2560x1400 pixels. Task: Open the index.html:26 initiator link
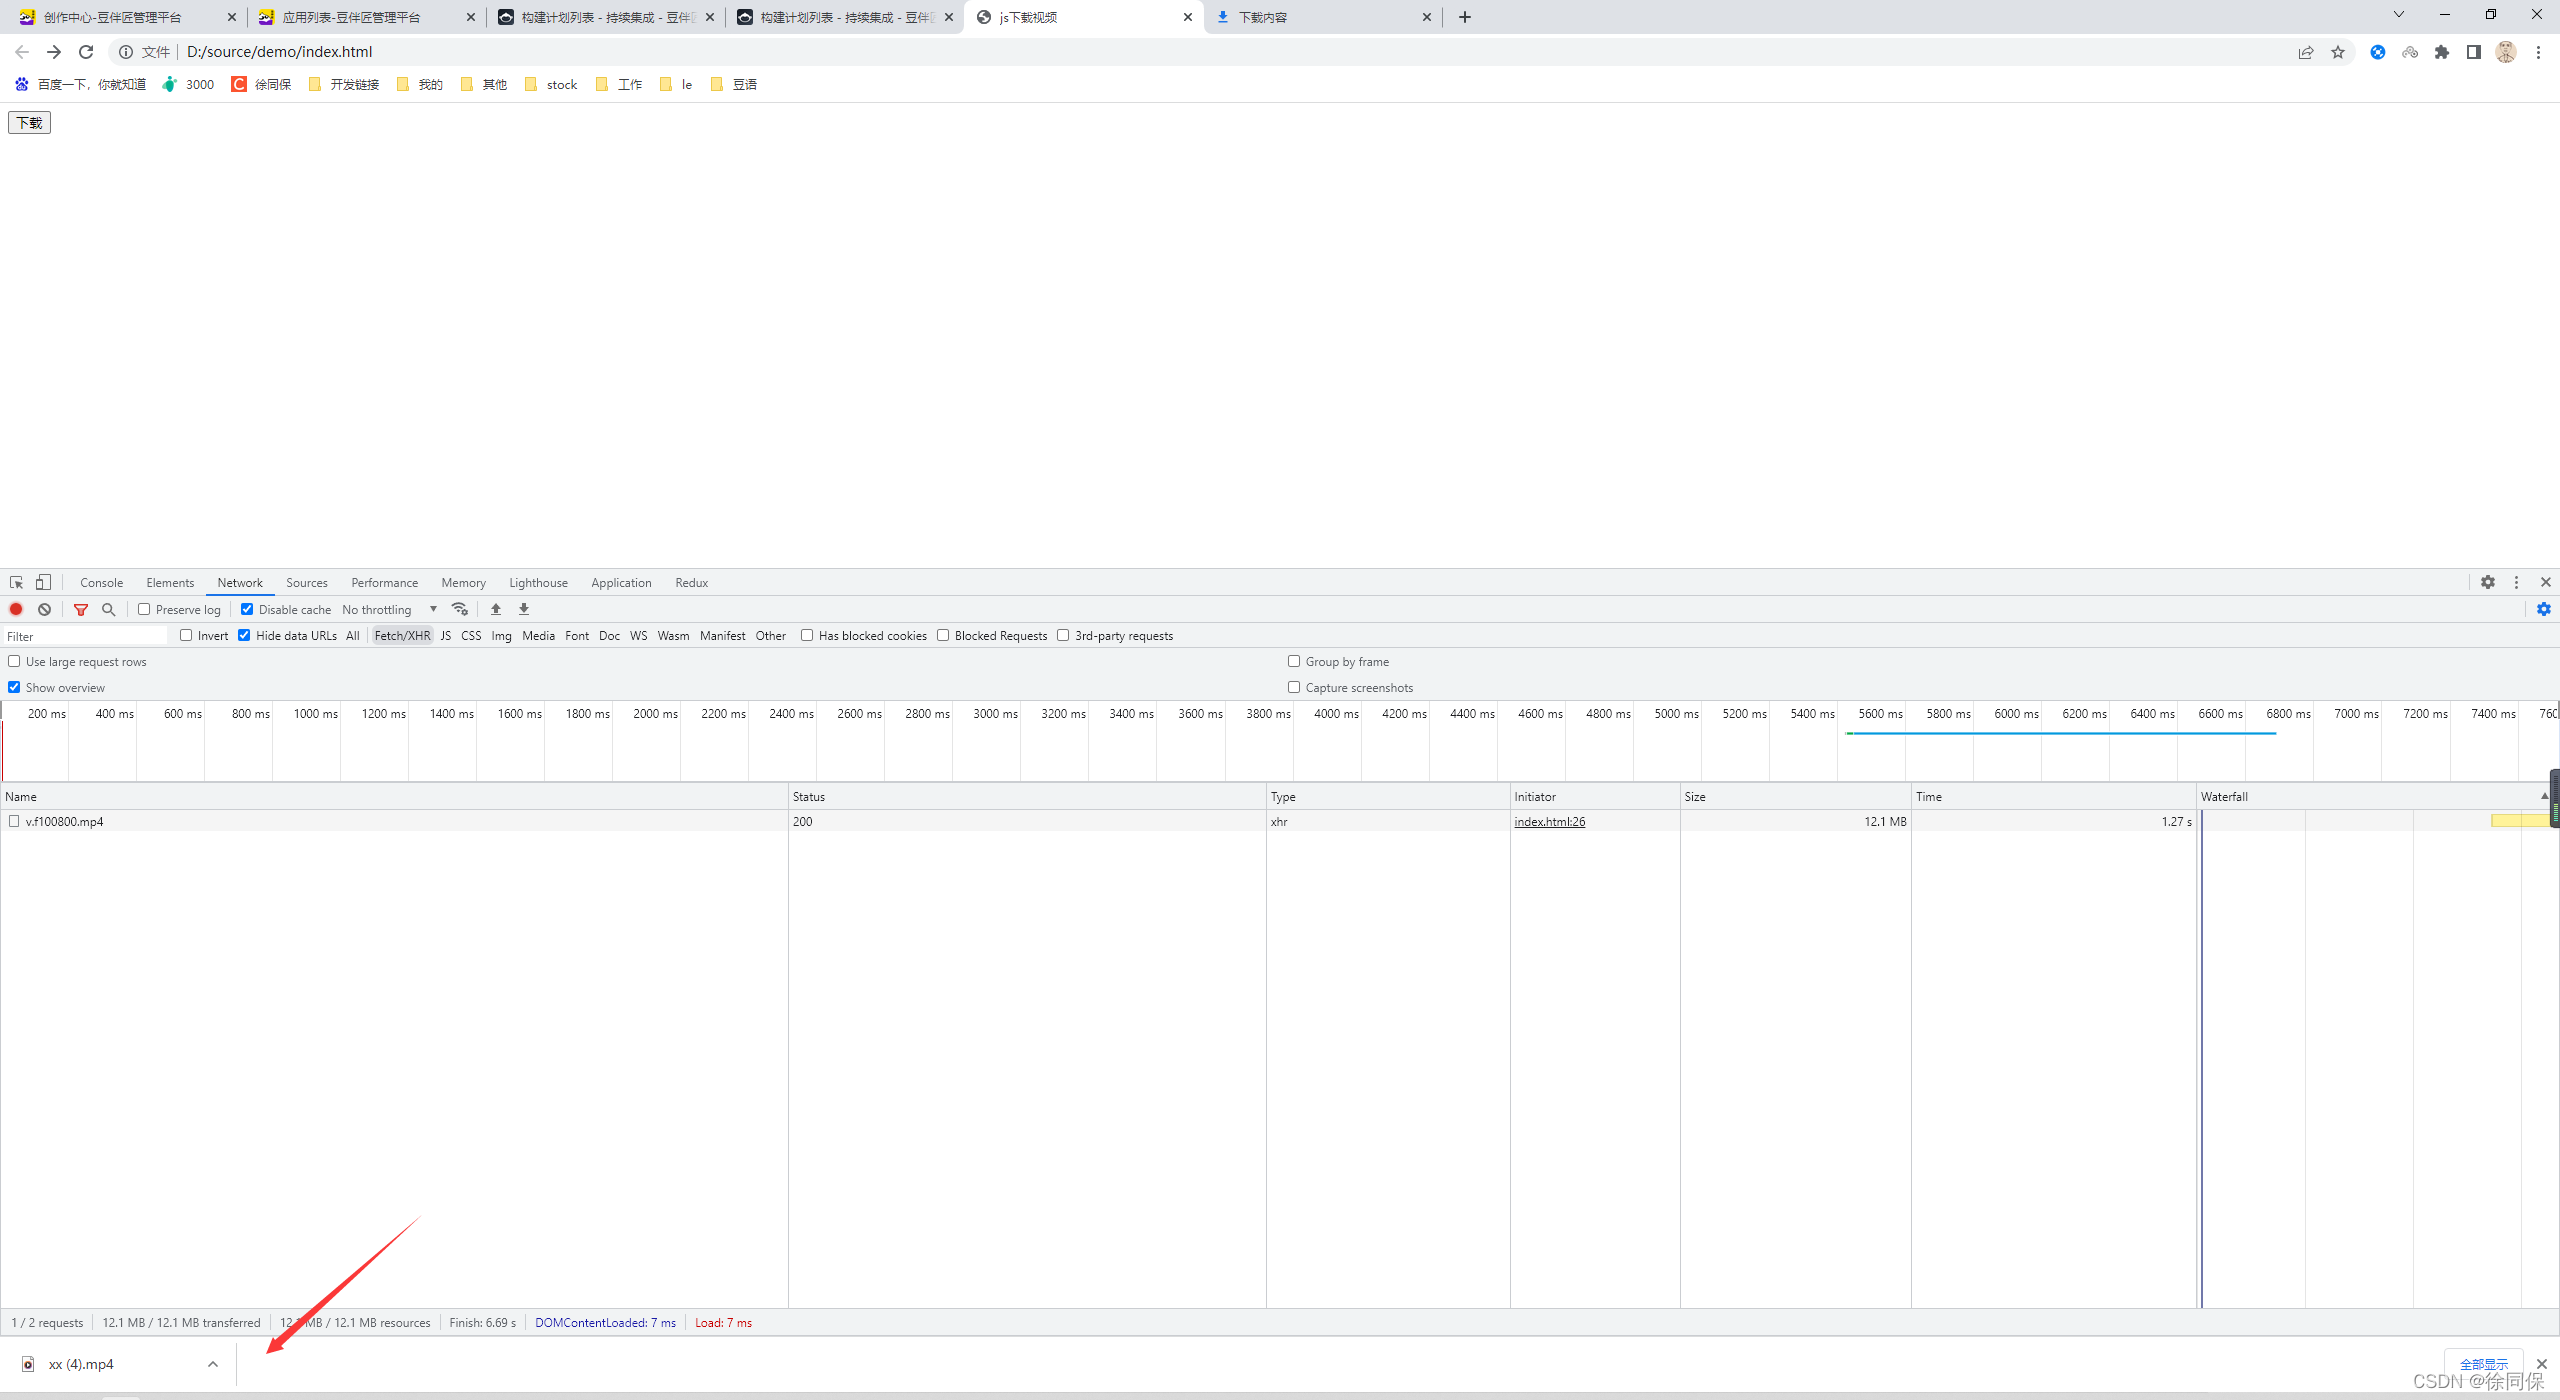[1549, 821]
